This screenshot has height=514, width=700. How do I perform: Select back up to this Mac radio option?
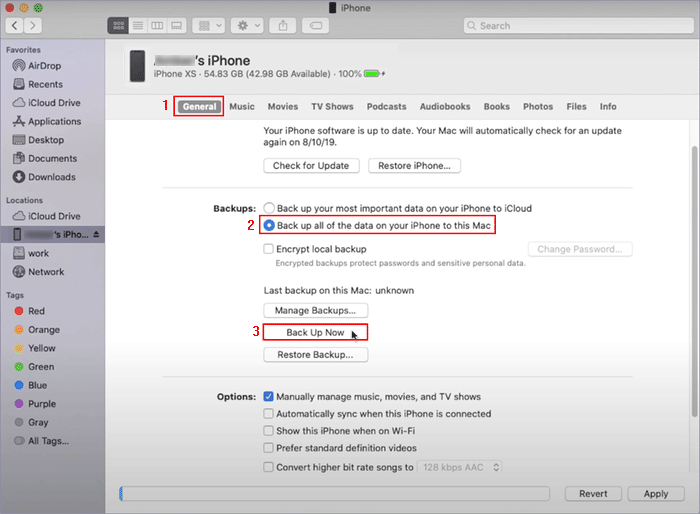coord(269,226)
